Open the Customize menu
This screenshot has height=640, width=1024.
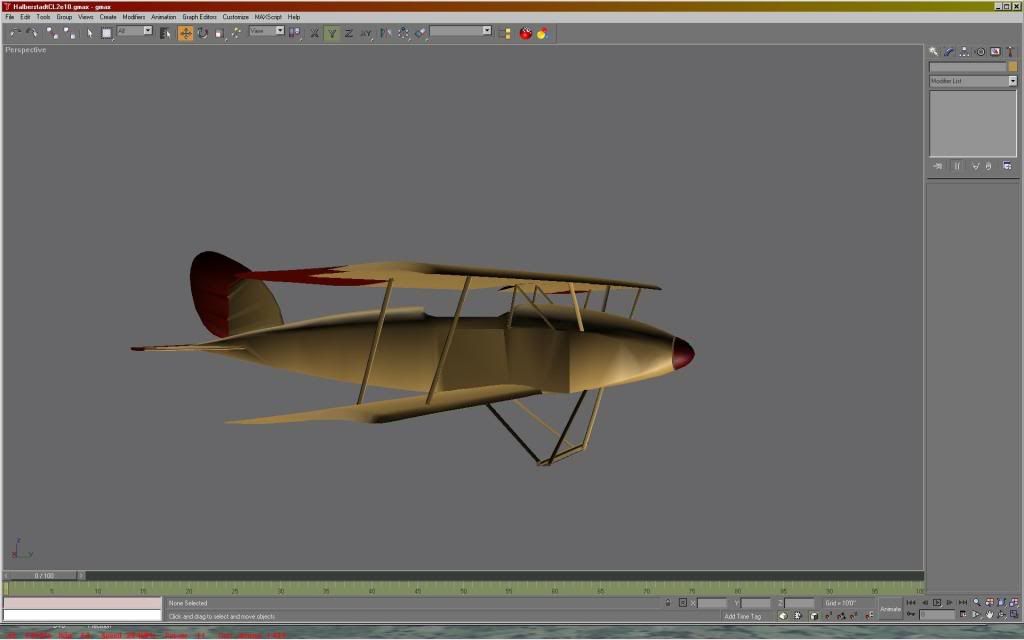tap(235, 17)
